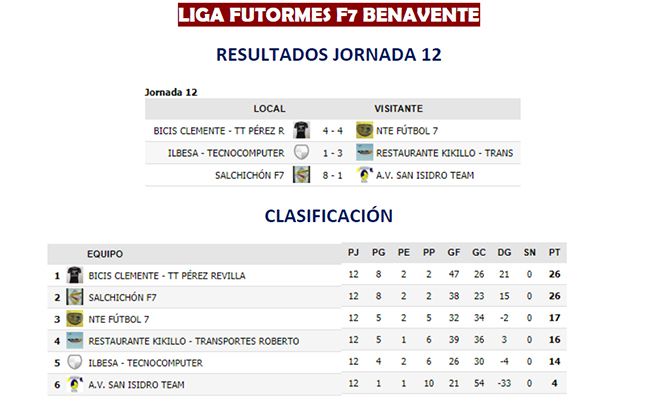Click Bicis Clemente shirt logo in Jornada 12 results
Screen dimensions: 670x410
click(301, 130)
